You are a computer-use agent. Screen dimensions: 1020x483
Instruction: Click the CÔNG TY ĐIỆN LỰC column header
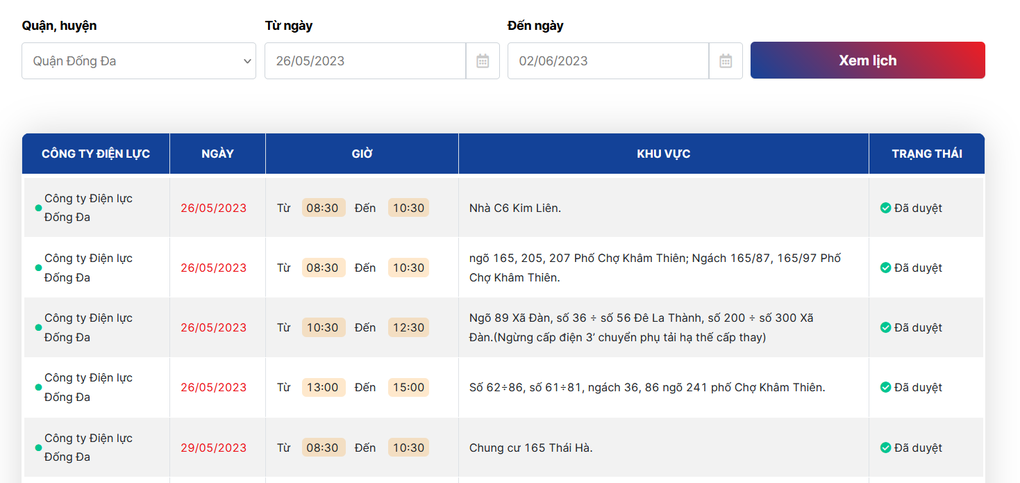96,154
